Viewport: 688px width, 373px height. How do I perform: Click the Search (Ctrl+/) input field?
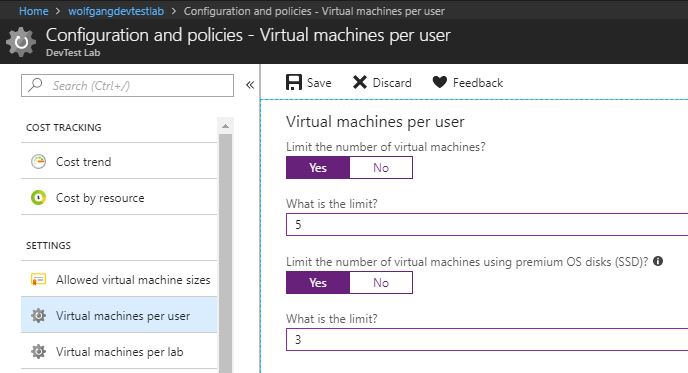coord(127,85)
